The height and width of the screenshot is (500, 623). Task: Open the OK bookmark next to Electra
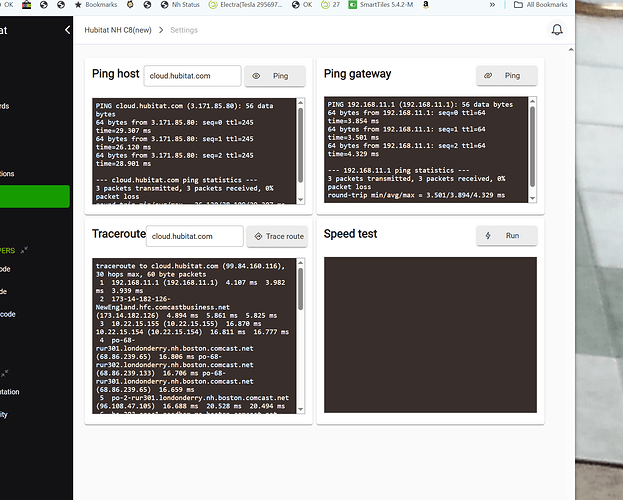[x=302, y=5]
